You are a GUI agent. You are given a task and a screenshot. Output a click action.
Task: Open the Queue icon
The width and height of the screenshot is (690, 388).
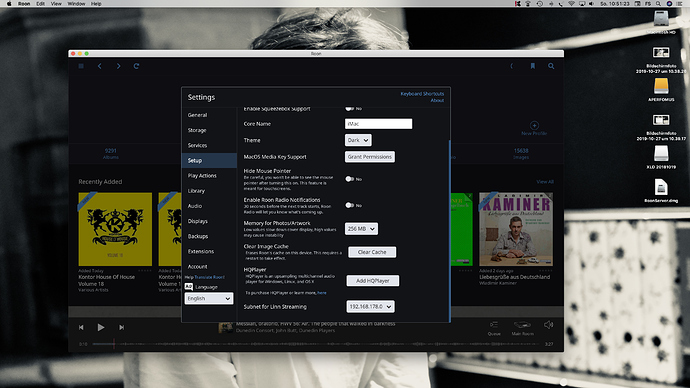click(x=494, y=325)
